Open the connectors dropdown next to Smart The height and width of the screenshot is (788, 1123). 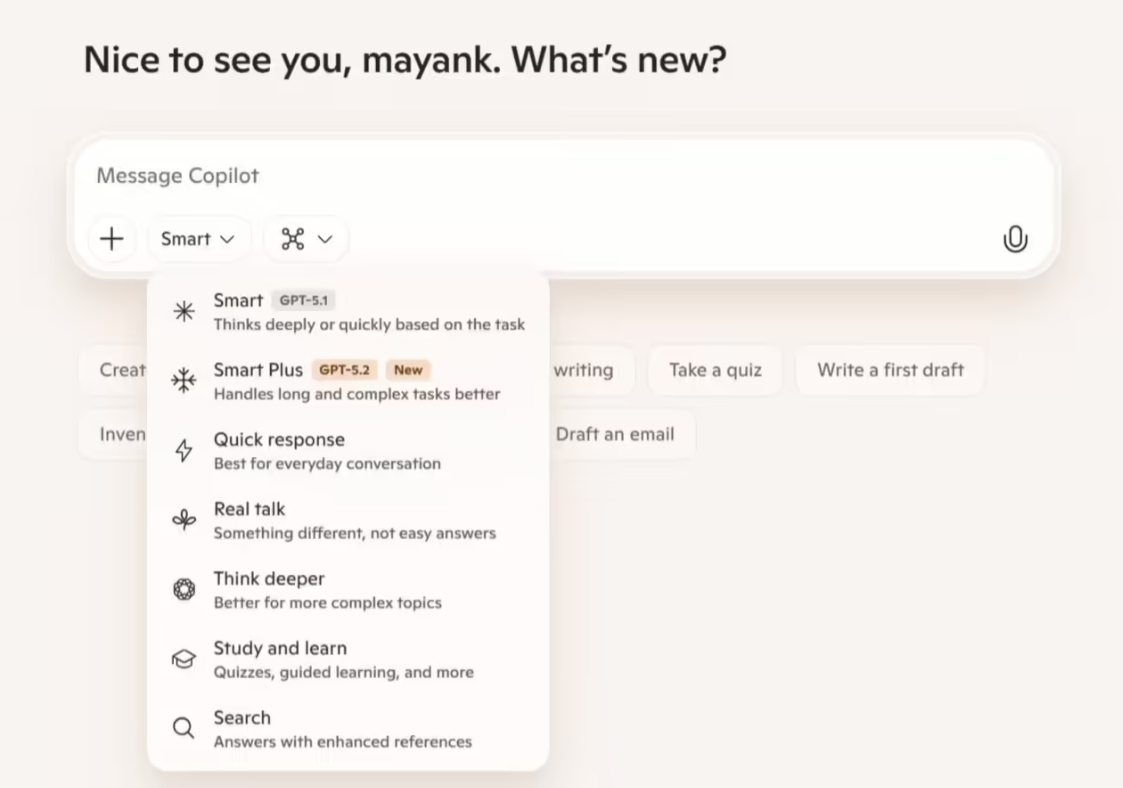(x=306, y=239)
